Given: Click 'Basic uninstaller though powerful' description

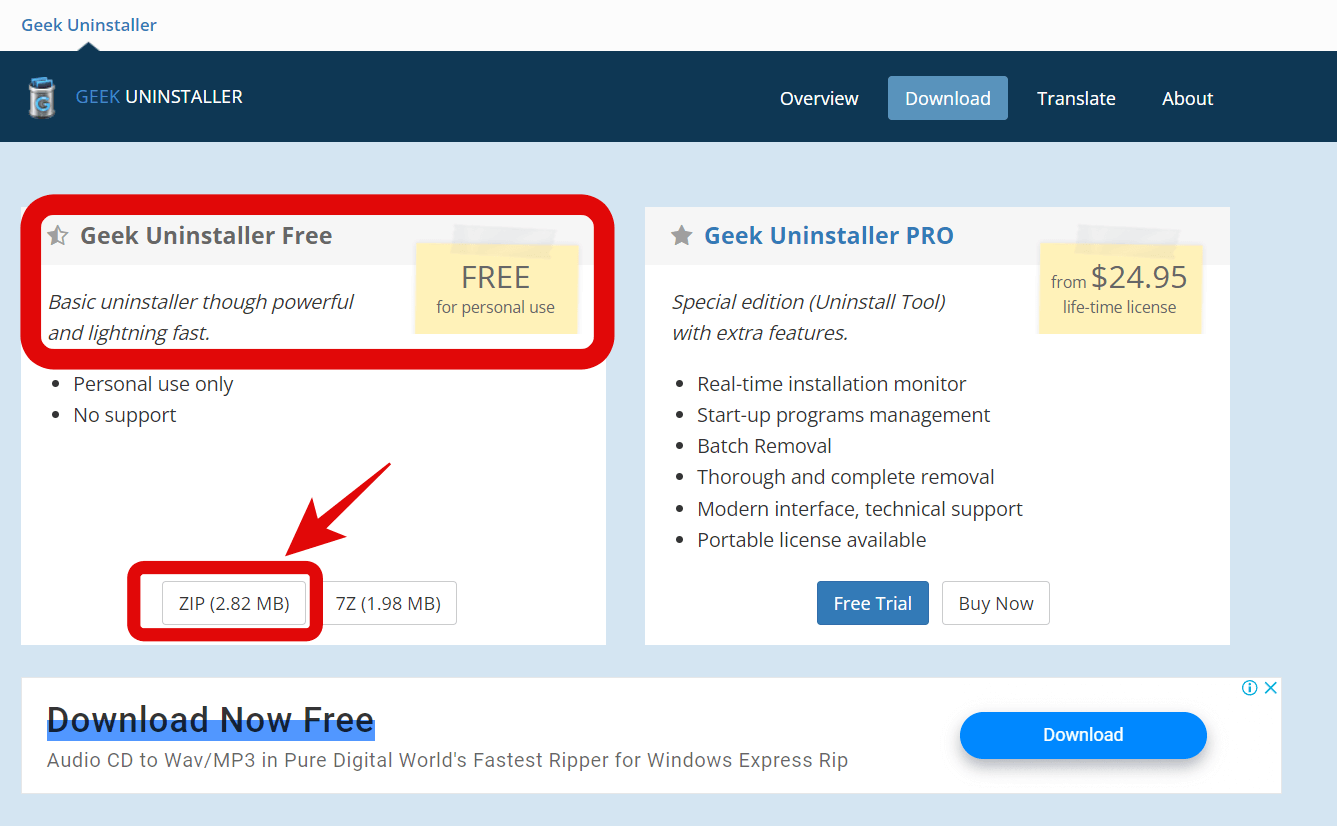Looking at the screenshot, I should (201, 317).
